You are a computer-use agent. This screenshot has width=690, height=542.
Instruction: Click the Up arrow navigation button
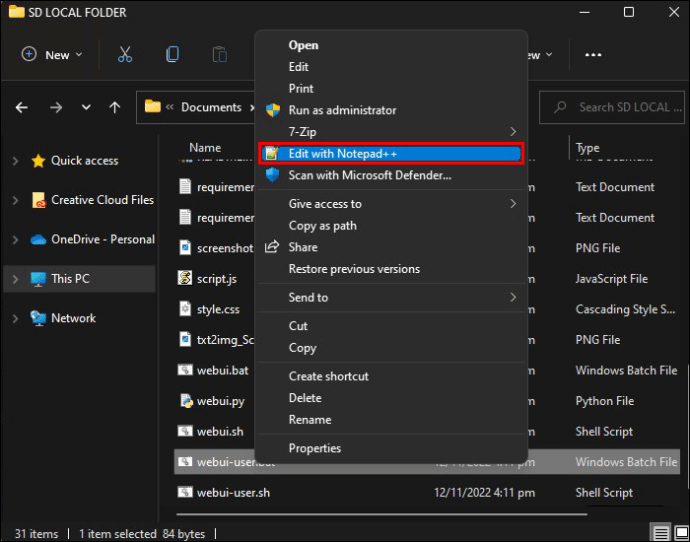pyautogui.click(x=115, y=107)
